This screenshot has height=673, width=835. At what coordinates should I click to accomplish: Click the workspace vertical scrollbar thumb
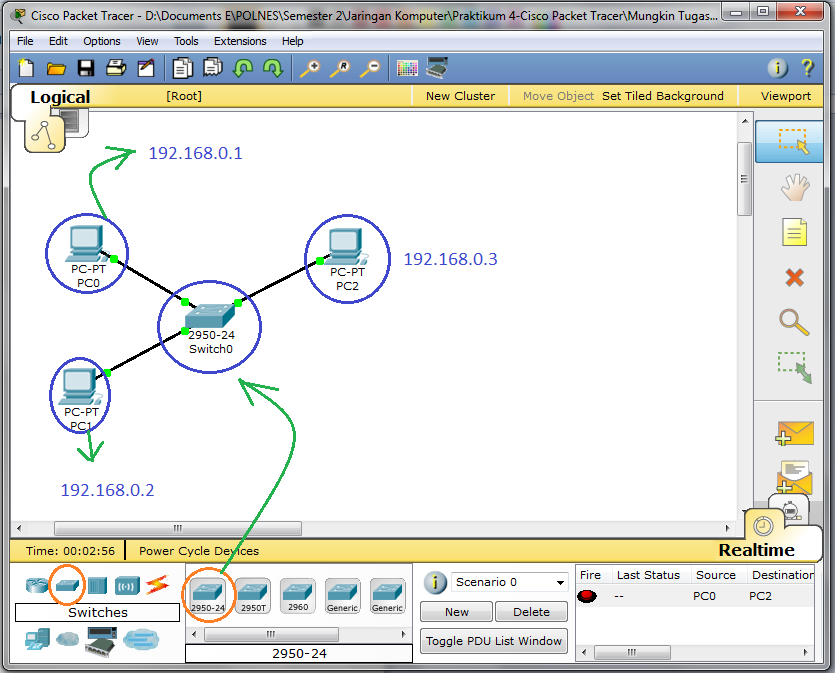click(744, 179)
